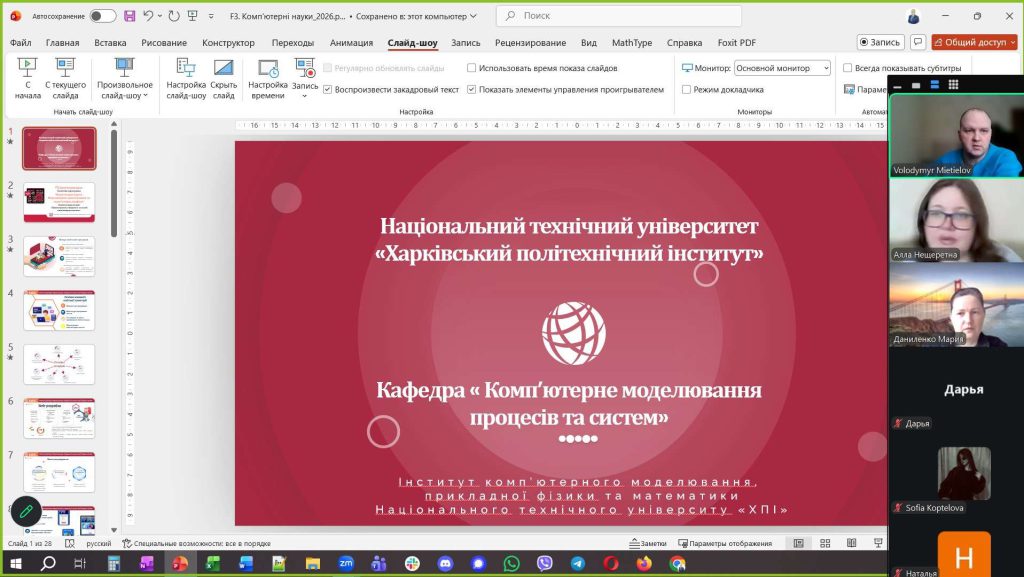This screenshot has height=577, width=1024.
Task: Toggle the AutoSave switch
Action: [x=102, y=16]
